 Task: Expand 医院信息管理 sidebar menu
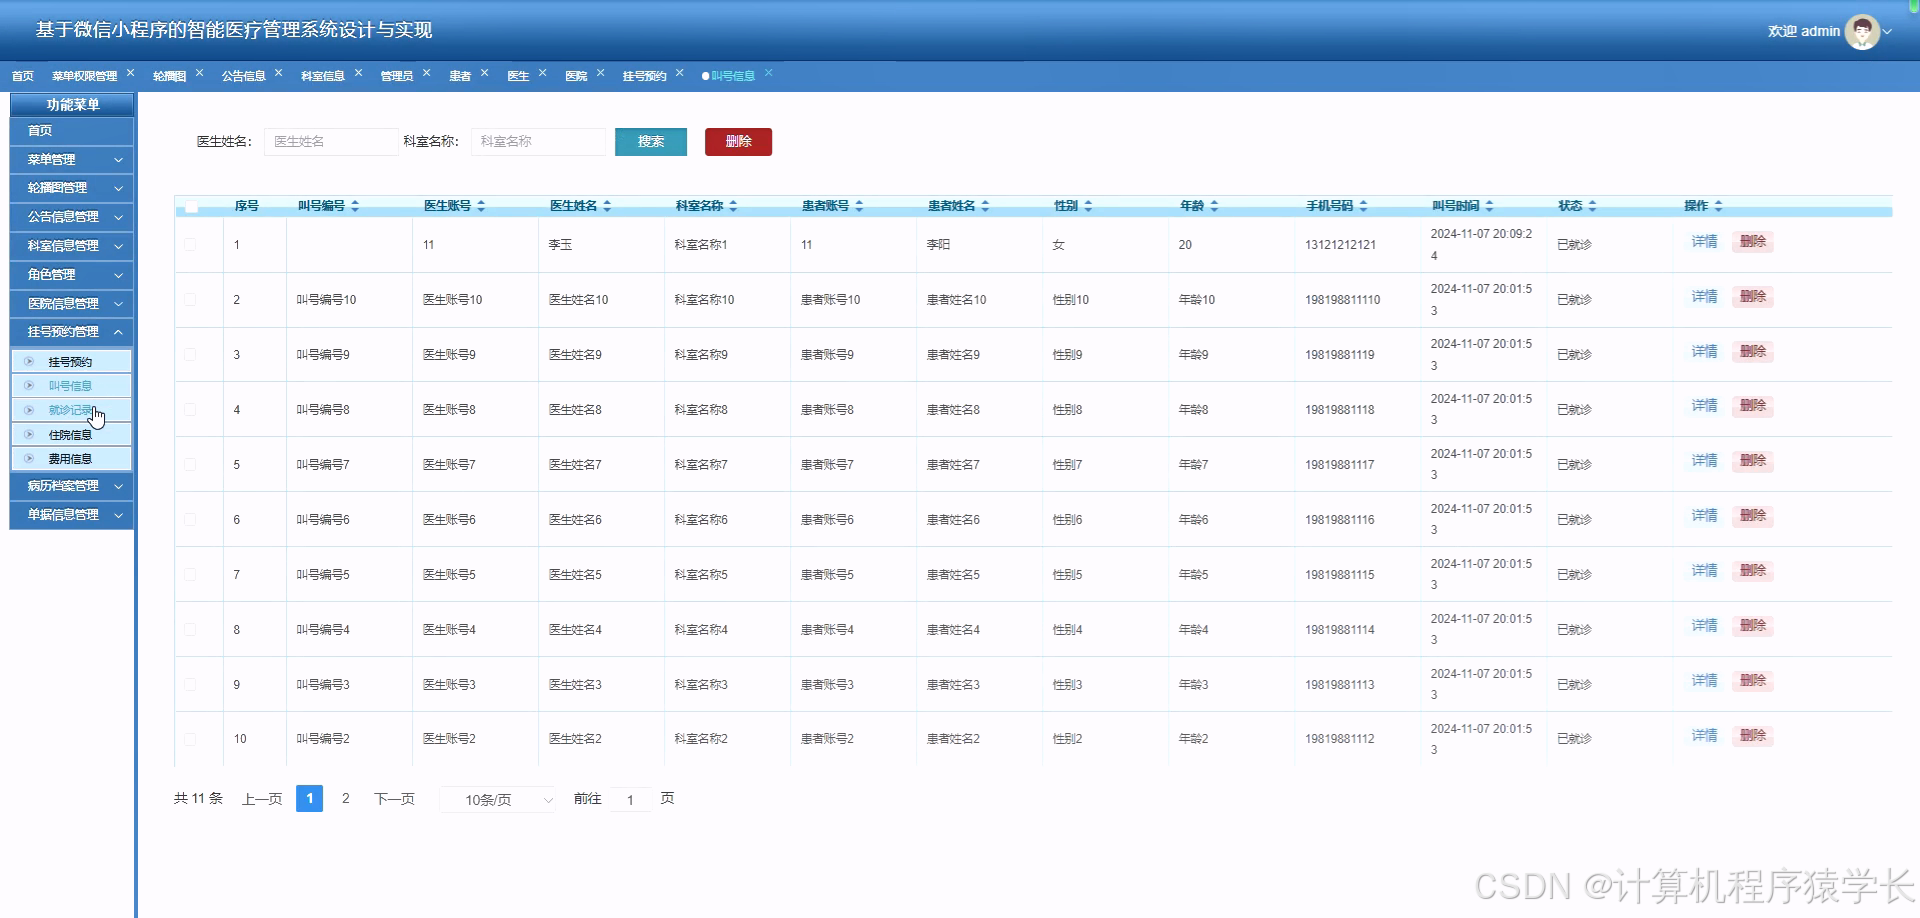(x=71, y=304)
